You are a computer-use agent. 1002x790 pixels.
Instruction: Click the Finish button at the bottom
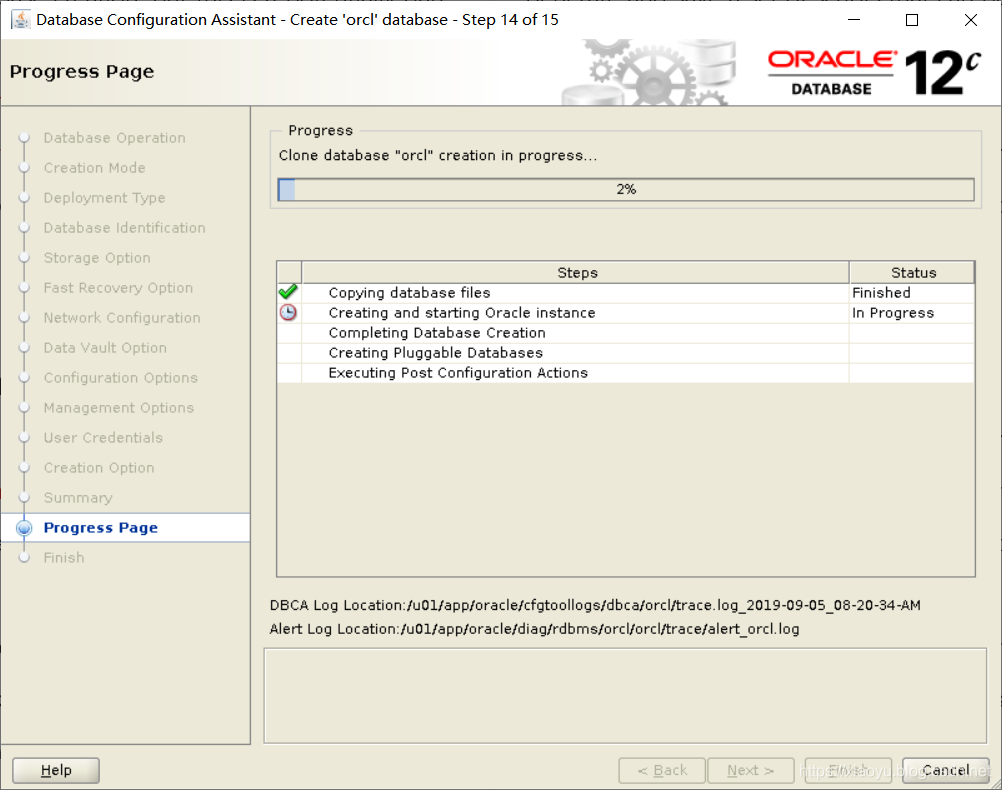pyautogui.click(x=848, y=770)
